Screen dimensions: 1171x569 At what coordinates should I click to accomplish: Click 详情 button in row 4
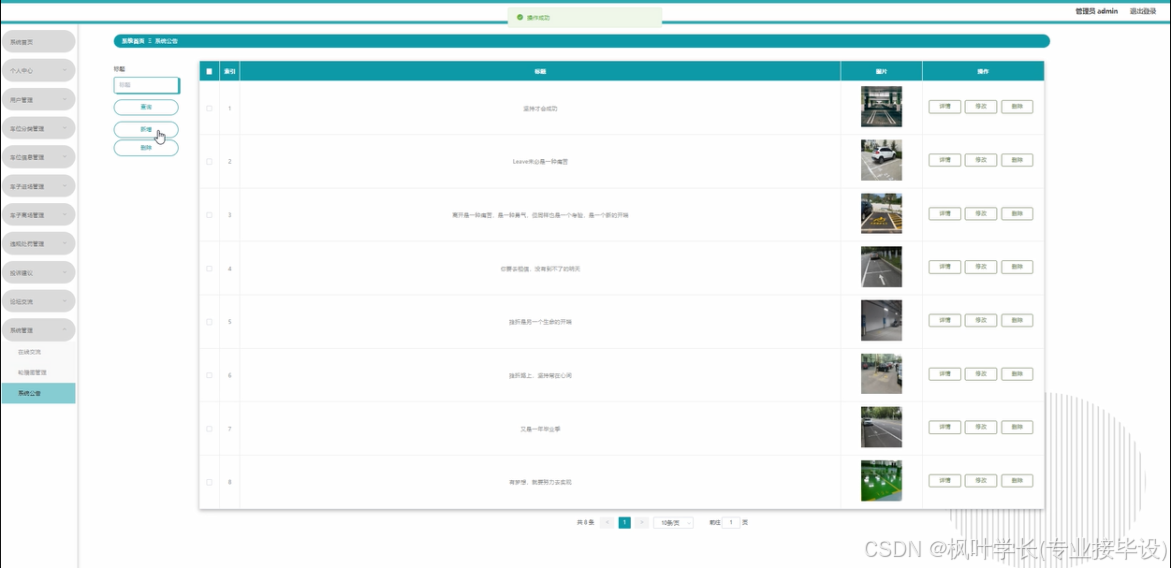[945, 267]
